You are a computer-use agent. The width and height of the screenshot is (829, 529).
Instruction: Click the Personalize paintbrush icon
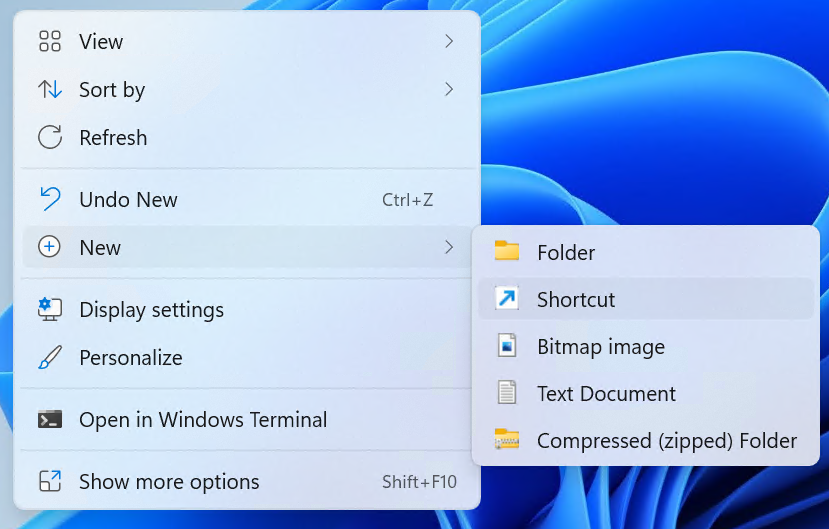pyautogui.click(x=50, y=357)
